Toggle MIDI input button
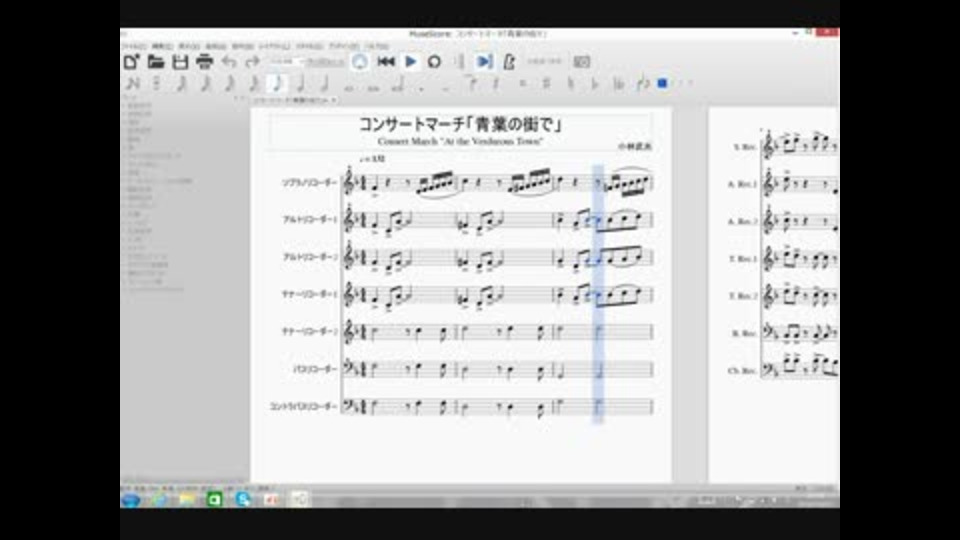The height and width of the screenshot is (540, 960). [x=360, y=62]
